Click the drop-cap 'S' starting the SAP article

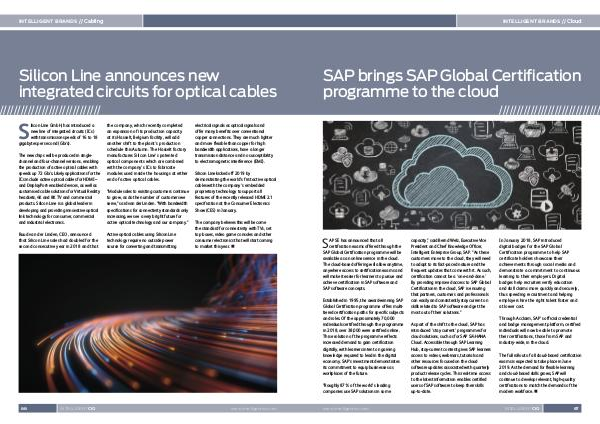click(x=326, y=243)
